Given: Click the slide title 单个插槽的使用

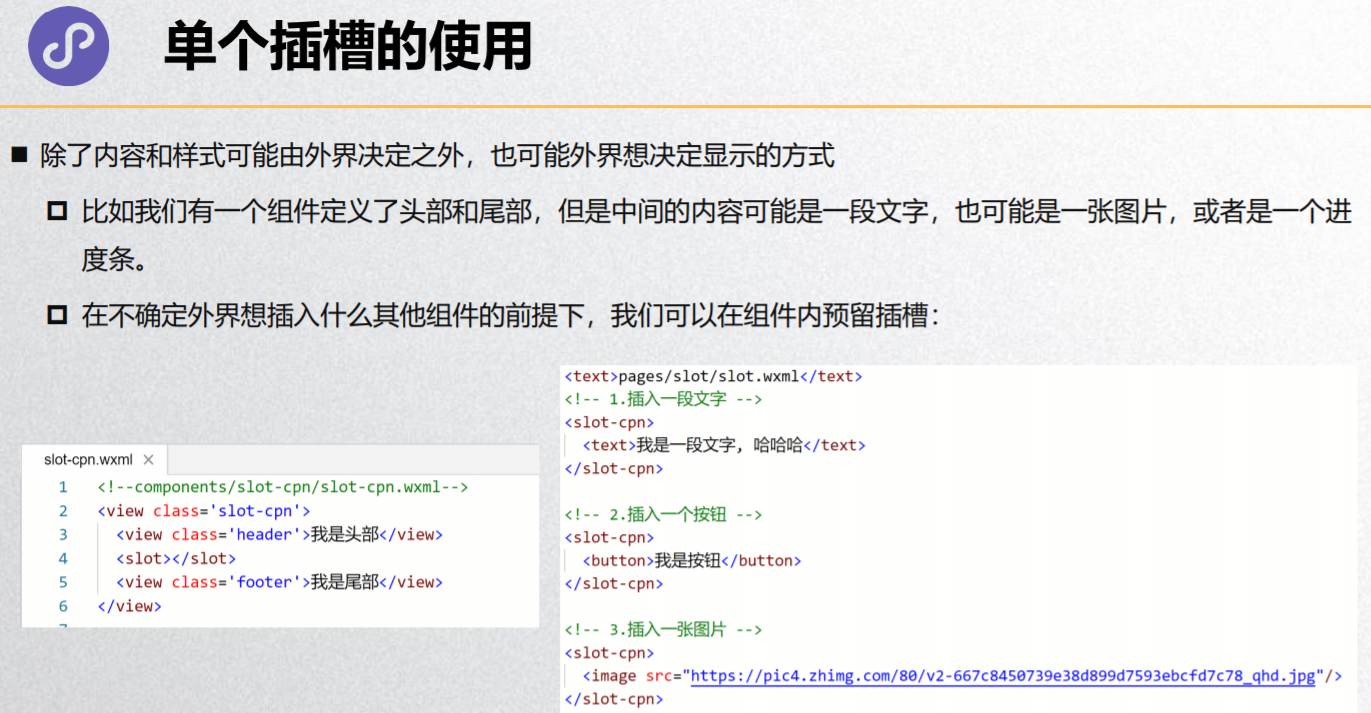Looking at the screenshot, I should [347, 48].
